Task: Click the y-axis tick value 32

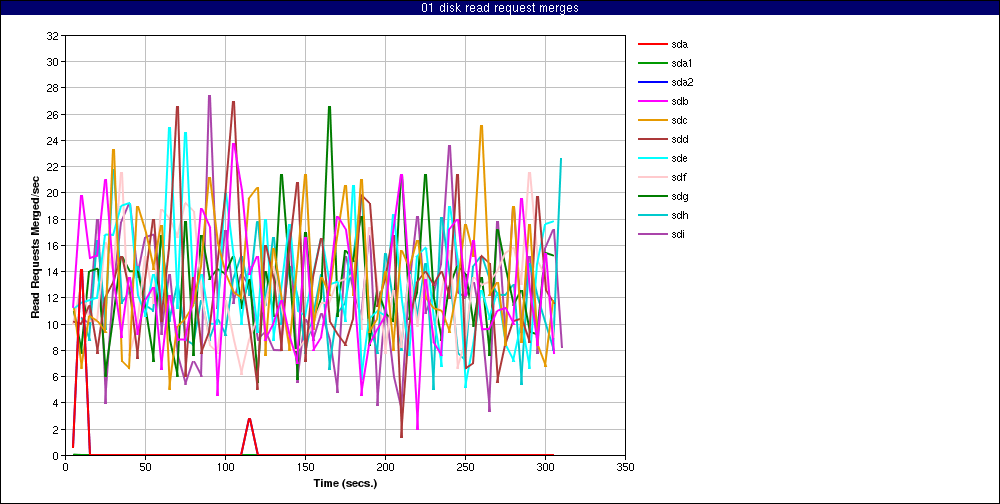Action: pyautogui.click(x=52, y=36)
